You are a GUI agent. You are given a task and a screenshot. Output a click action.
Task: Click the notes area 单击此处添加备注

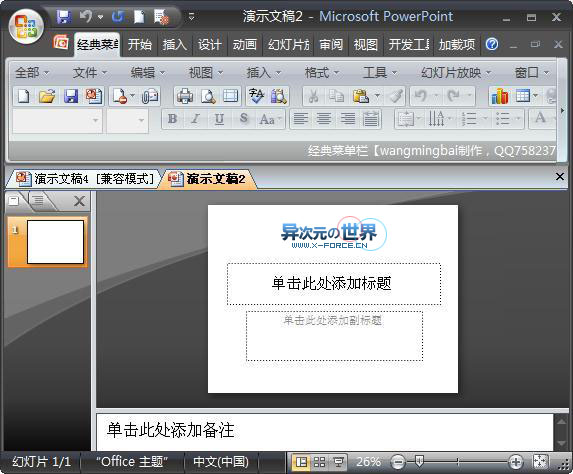tap(325, 431)
